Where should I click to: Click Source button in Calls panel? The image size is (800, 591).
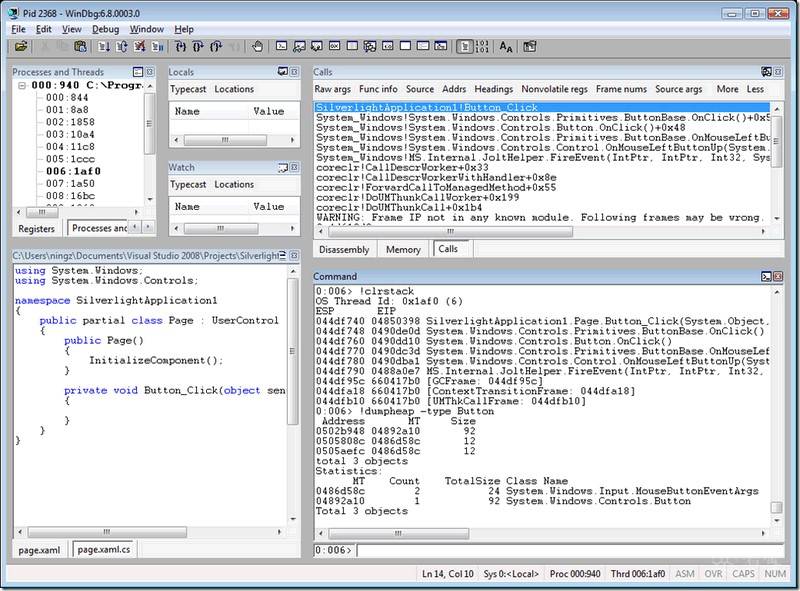[420, 89]
